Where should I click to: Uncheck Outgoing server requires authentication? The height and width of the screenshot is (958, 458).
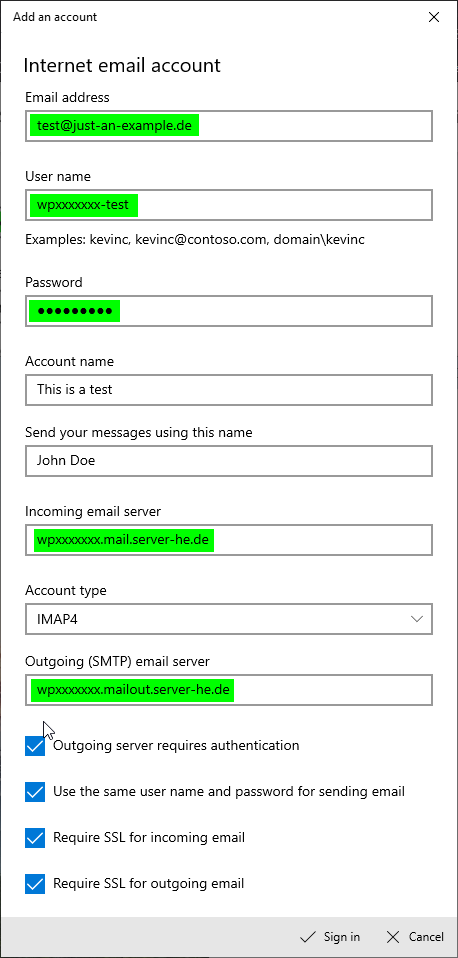(35, 746)
